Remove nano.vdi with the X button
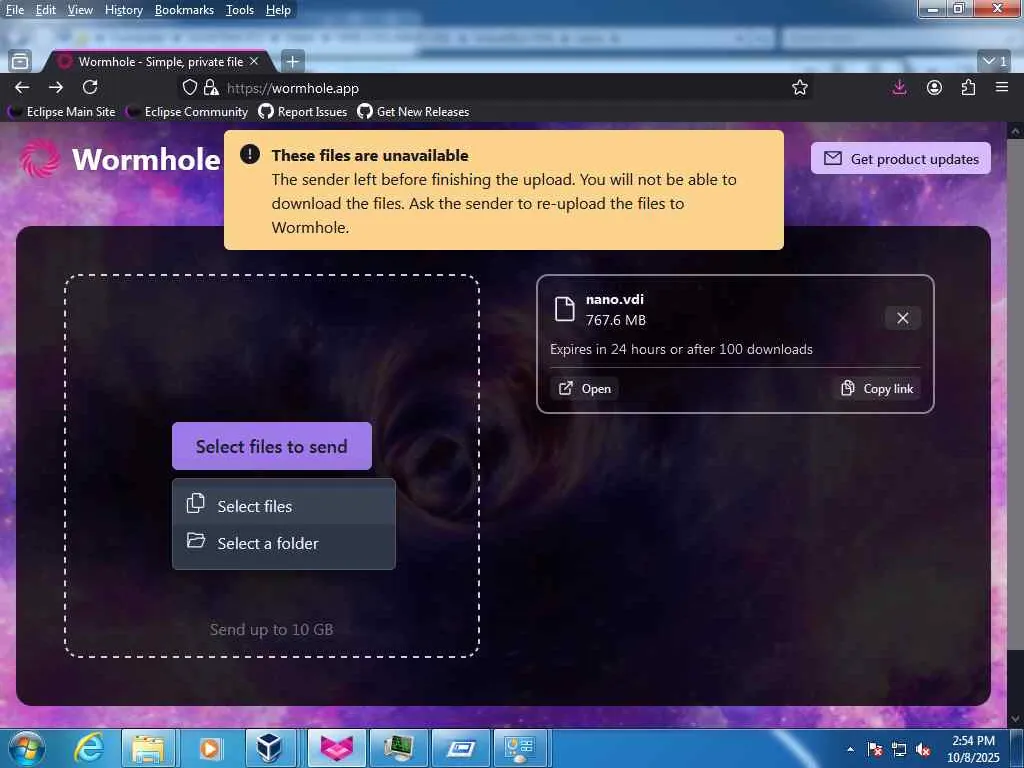Screen dimensions: 1024x768 pos(903,318)
